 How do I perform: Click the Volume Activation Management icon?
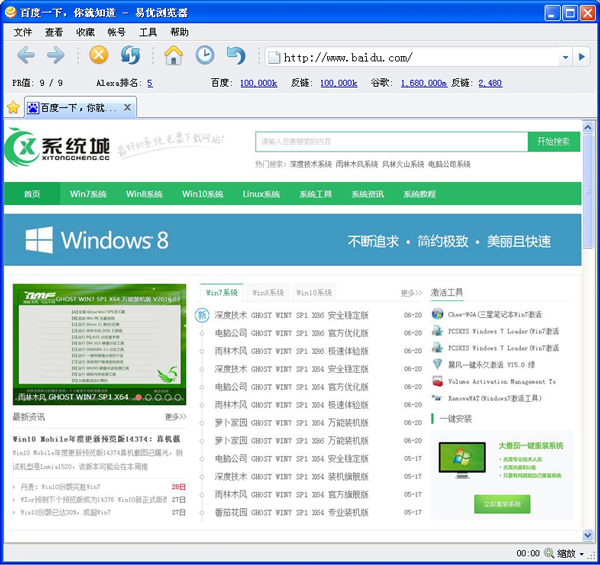(x=437, y=381)
